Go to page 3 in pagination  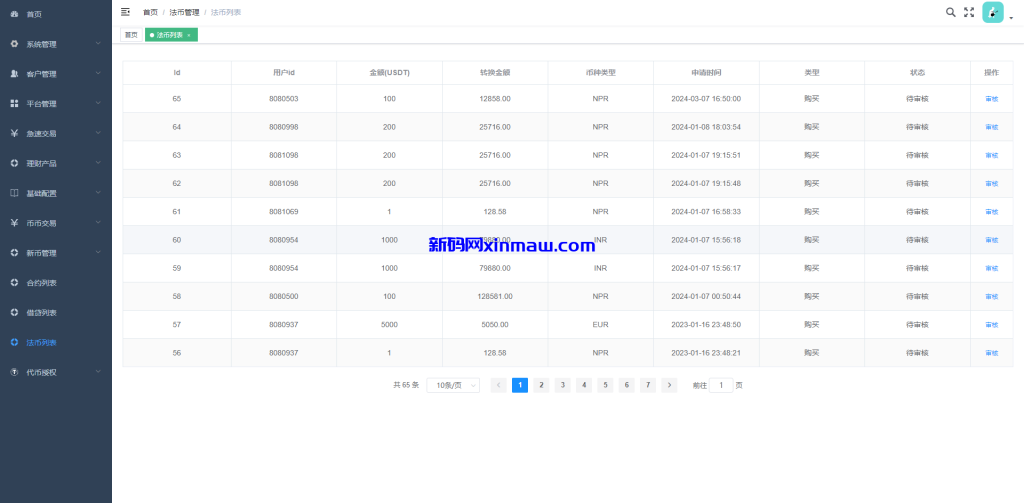562,385
